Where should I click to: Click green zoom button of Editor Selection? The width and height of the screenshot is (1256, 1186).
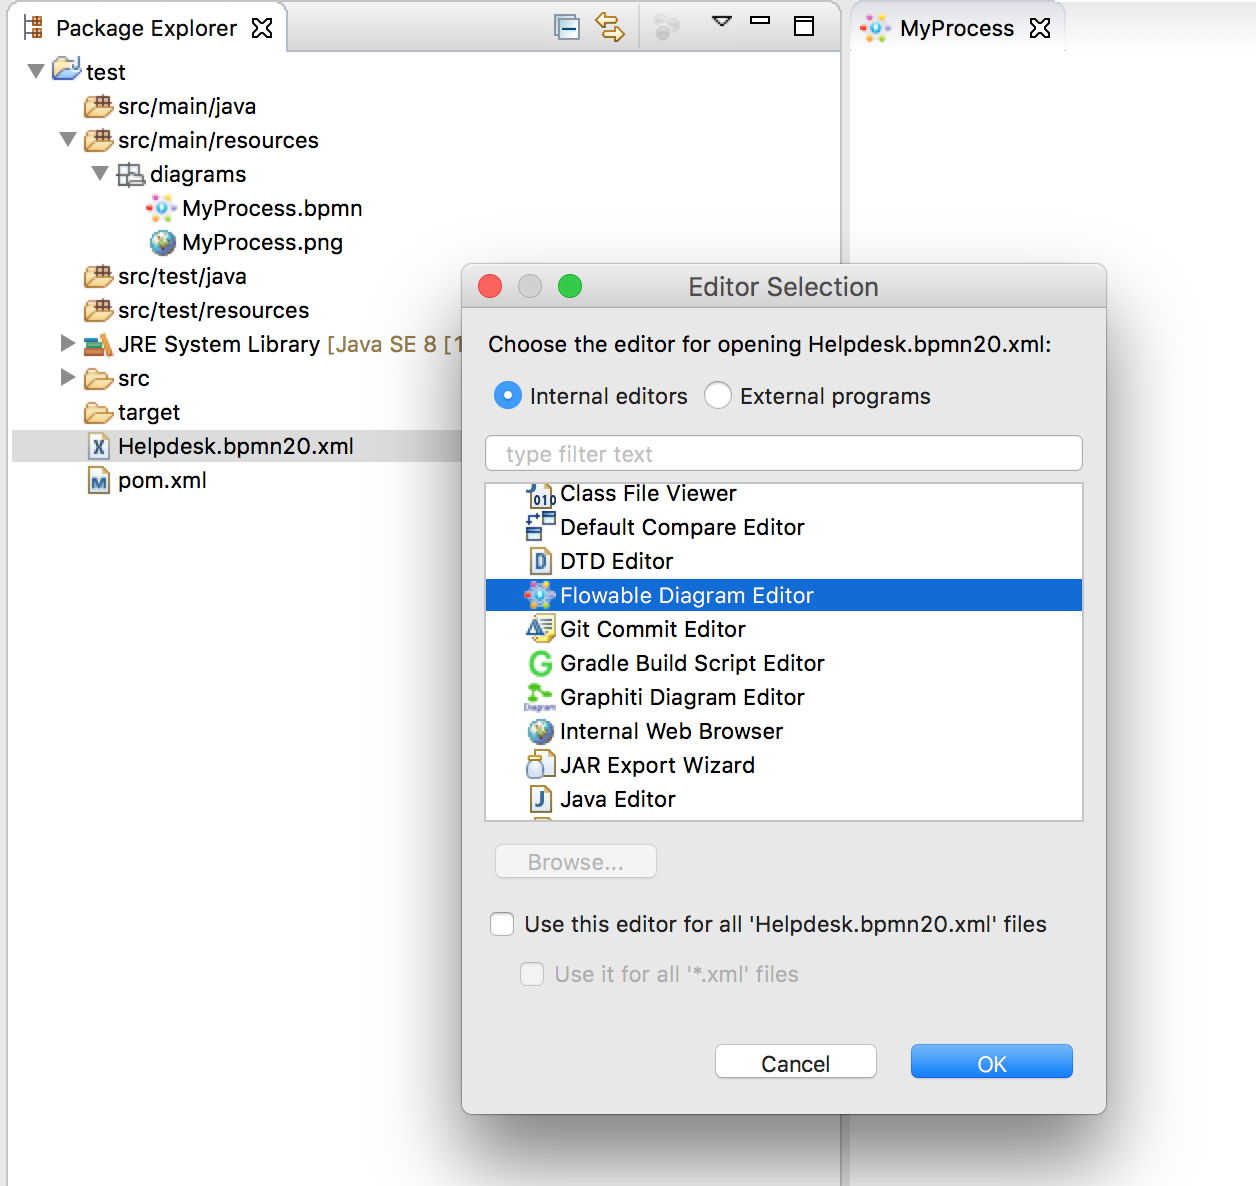(570, 287)
